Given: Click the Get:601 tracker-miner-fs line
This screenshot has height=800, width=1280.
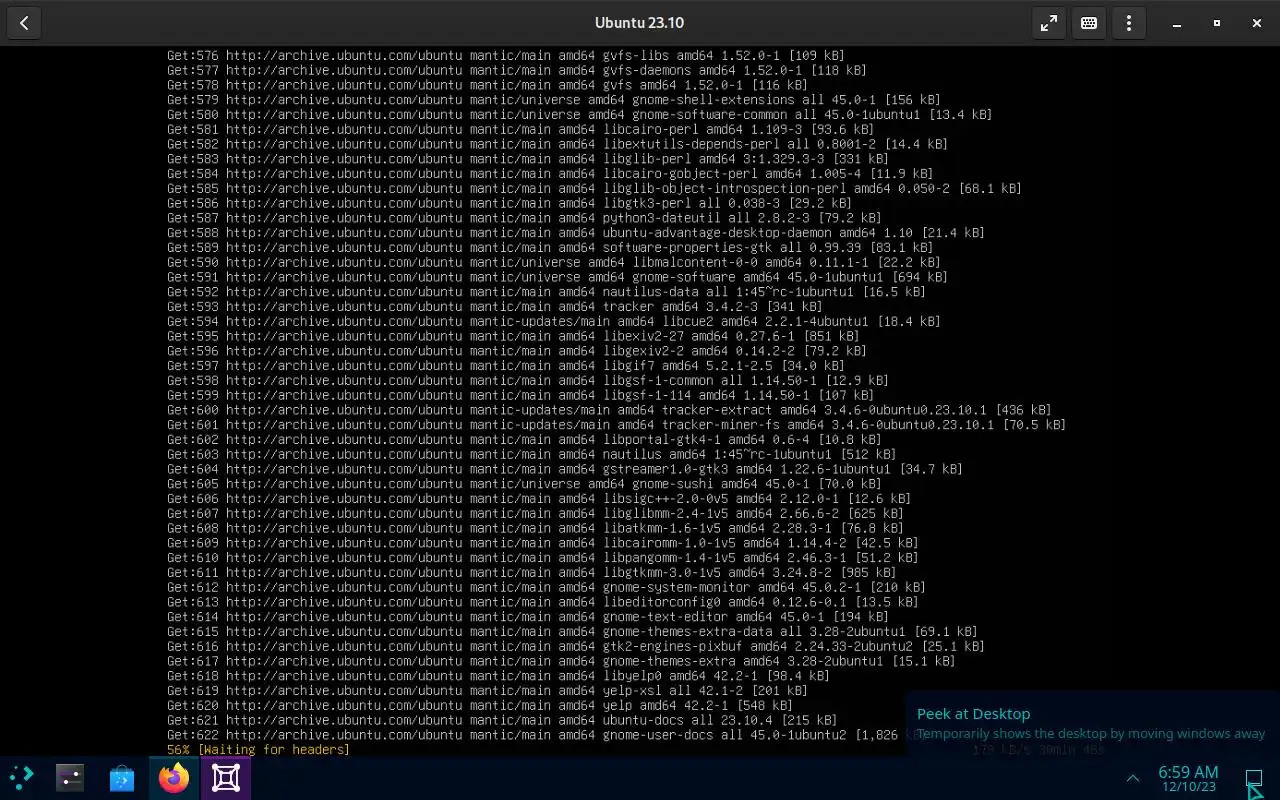Looking at the screenshot, I should pyautogui.click(x=616, y=425).
